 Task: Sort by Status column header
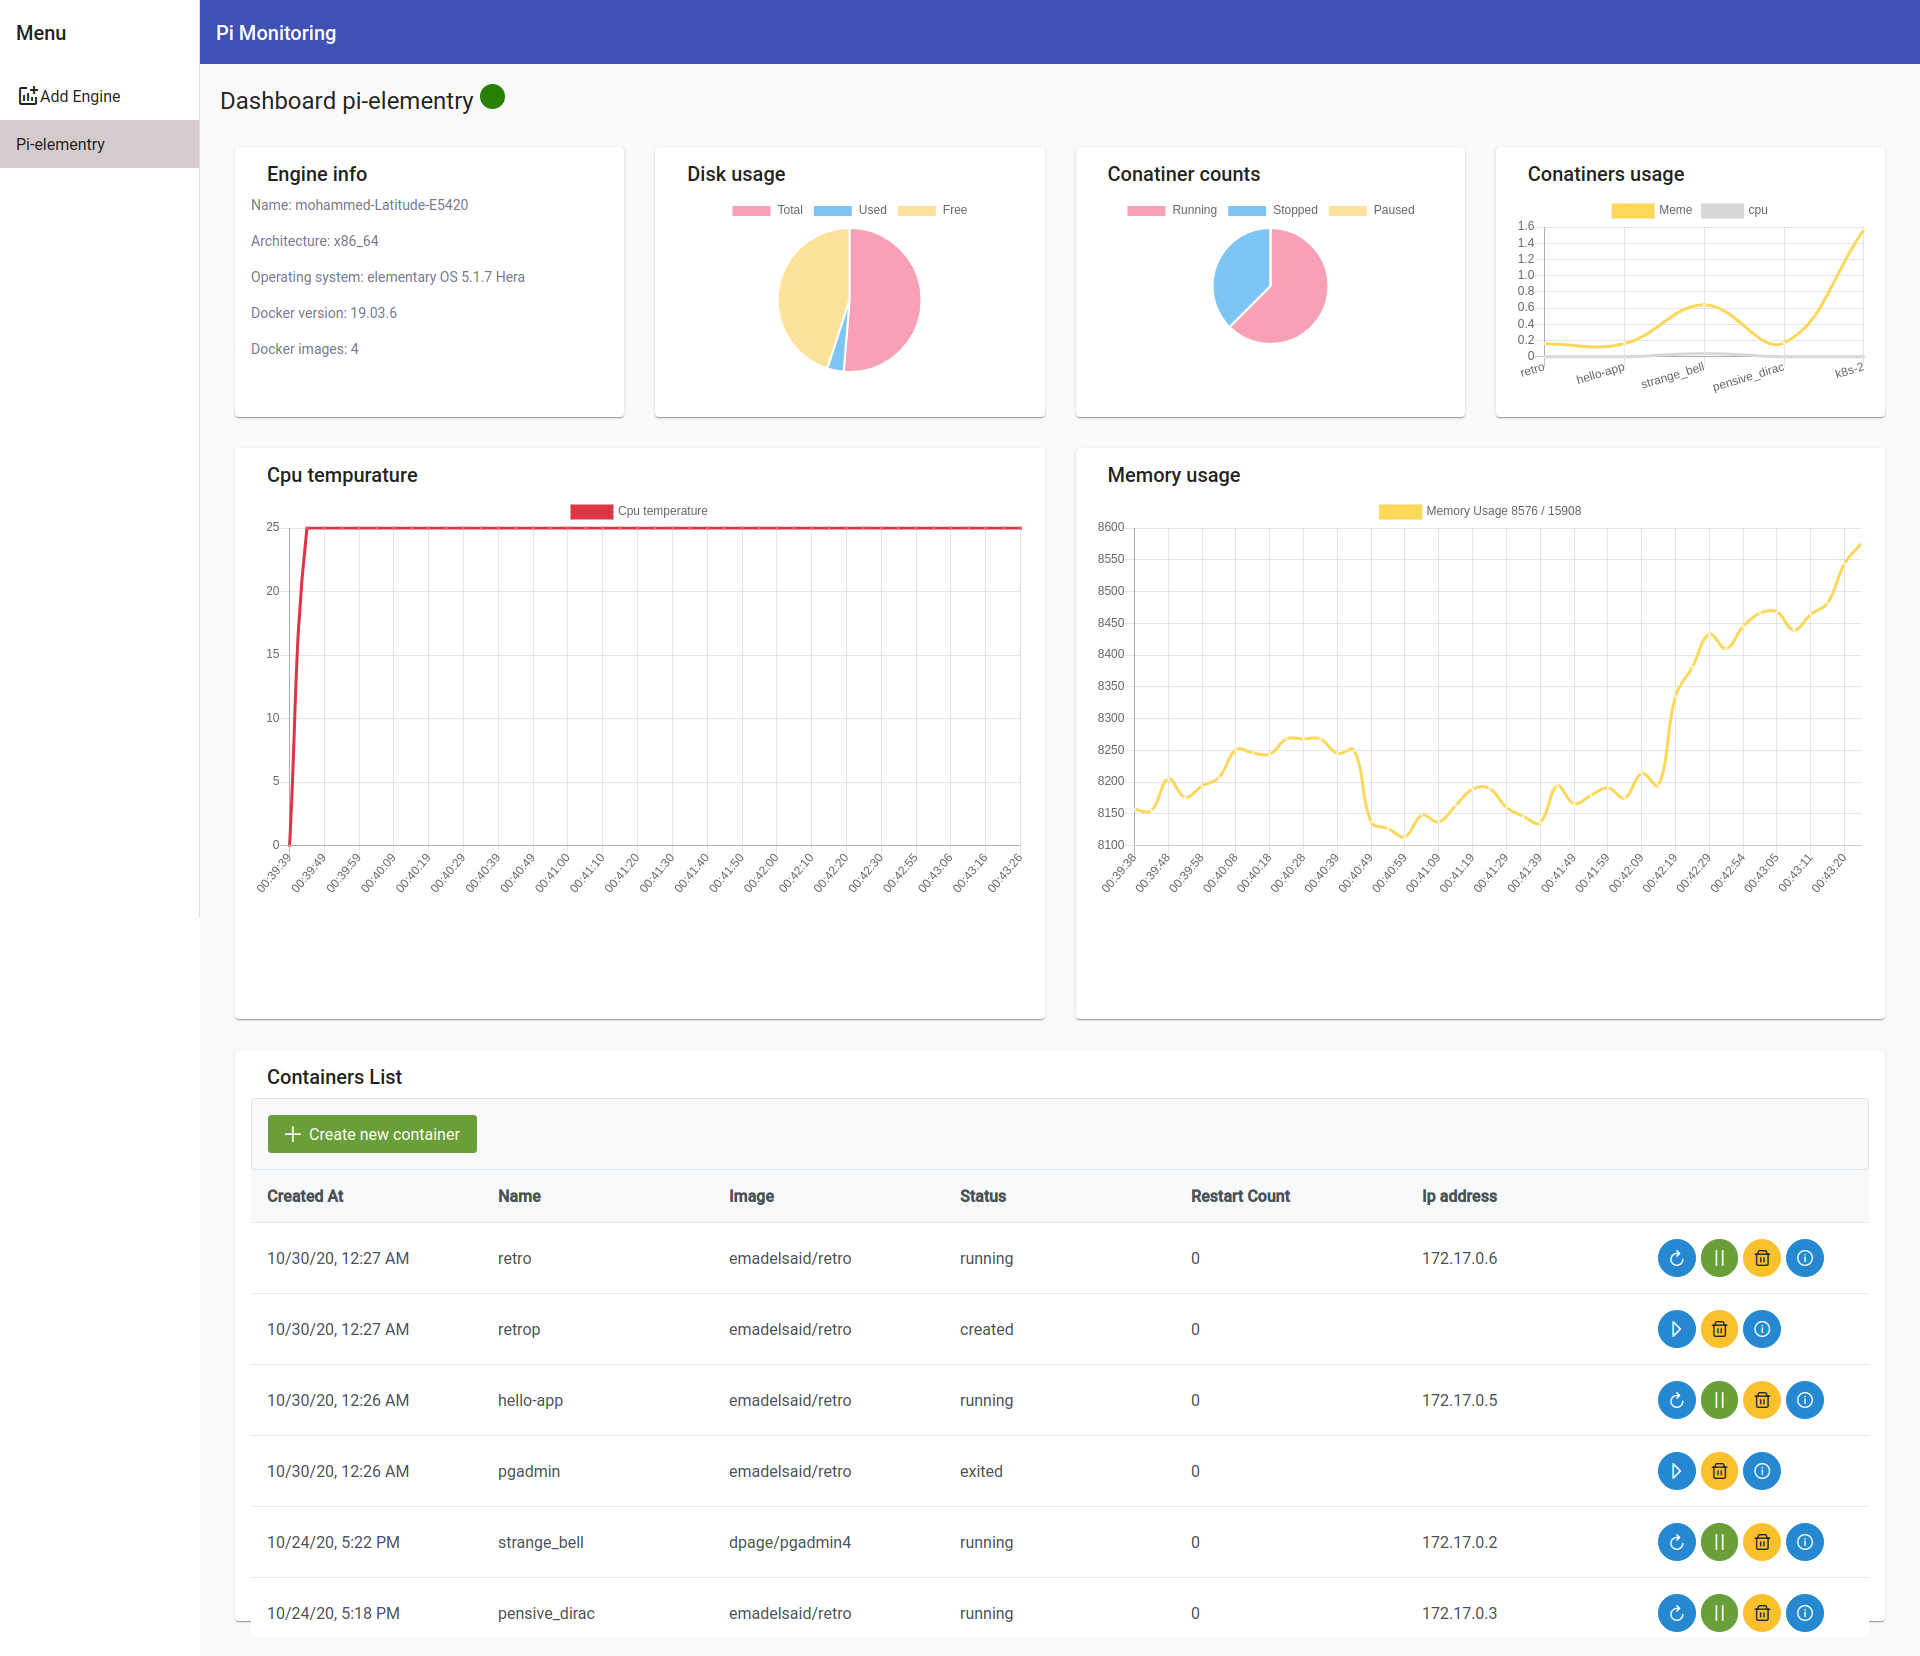click(983, 1196)
